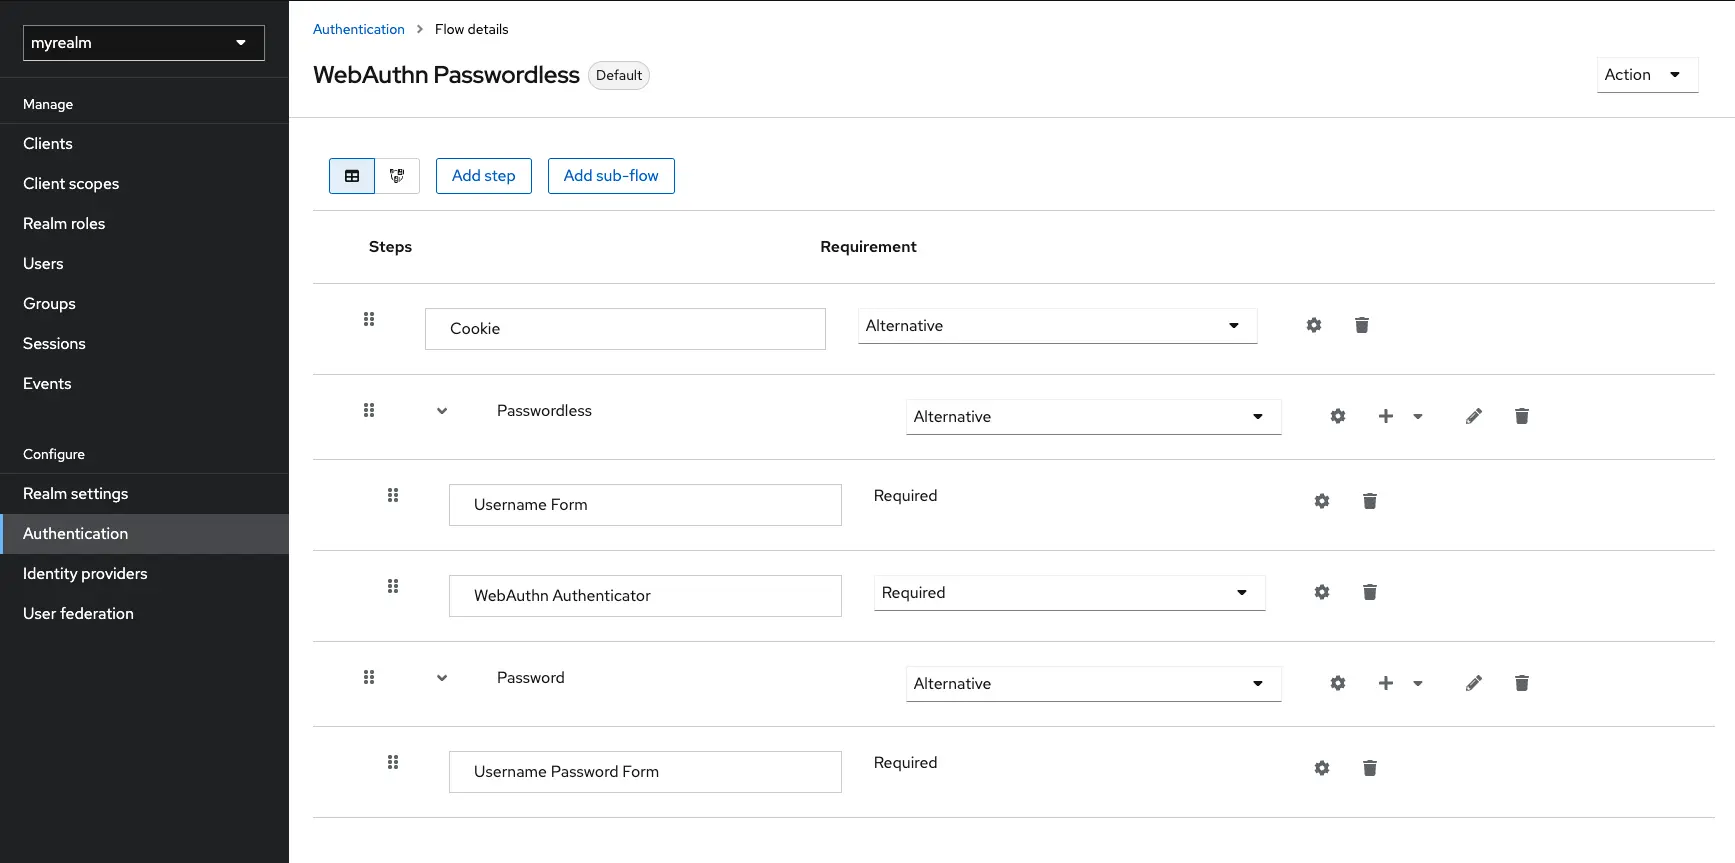Image resolution: width=1735 pixels, height=863 pixels.
Task: Open WebAuthn Authenticator requirement dropdown
Action: click(1069, 593)
